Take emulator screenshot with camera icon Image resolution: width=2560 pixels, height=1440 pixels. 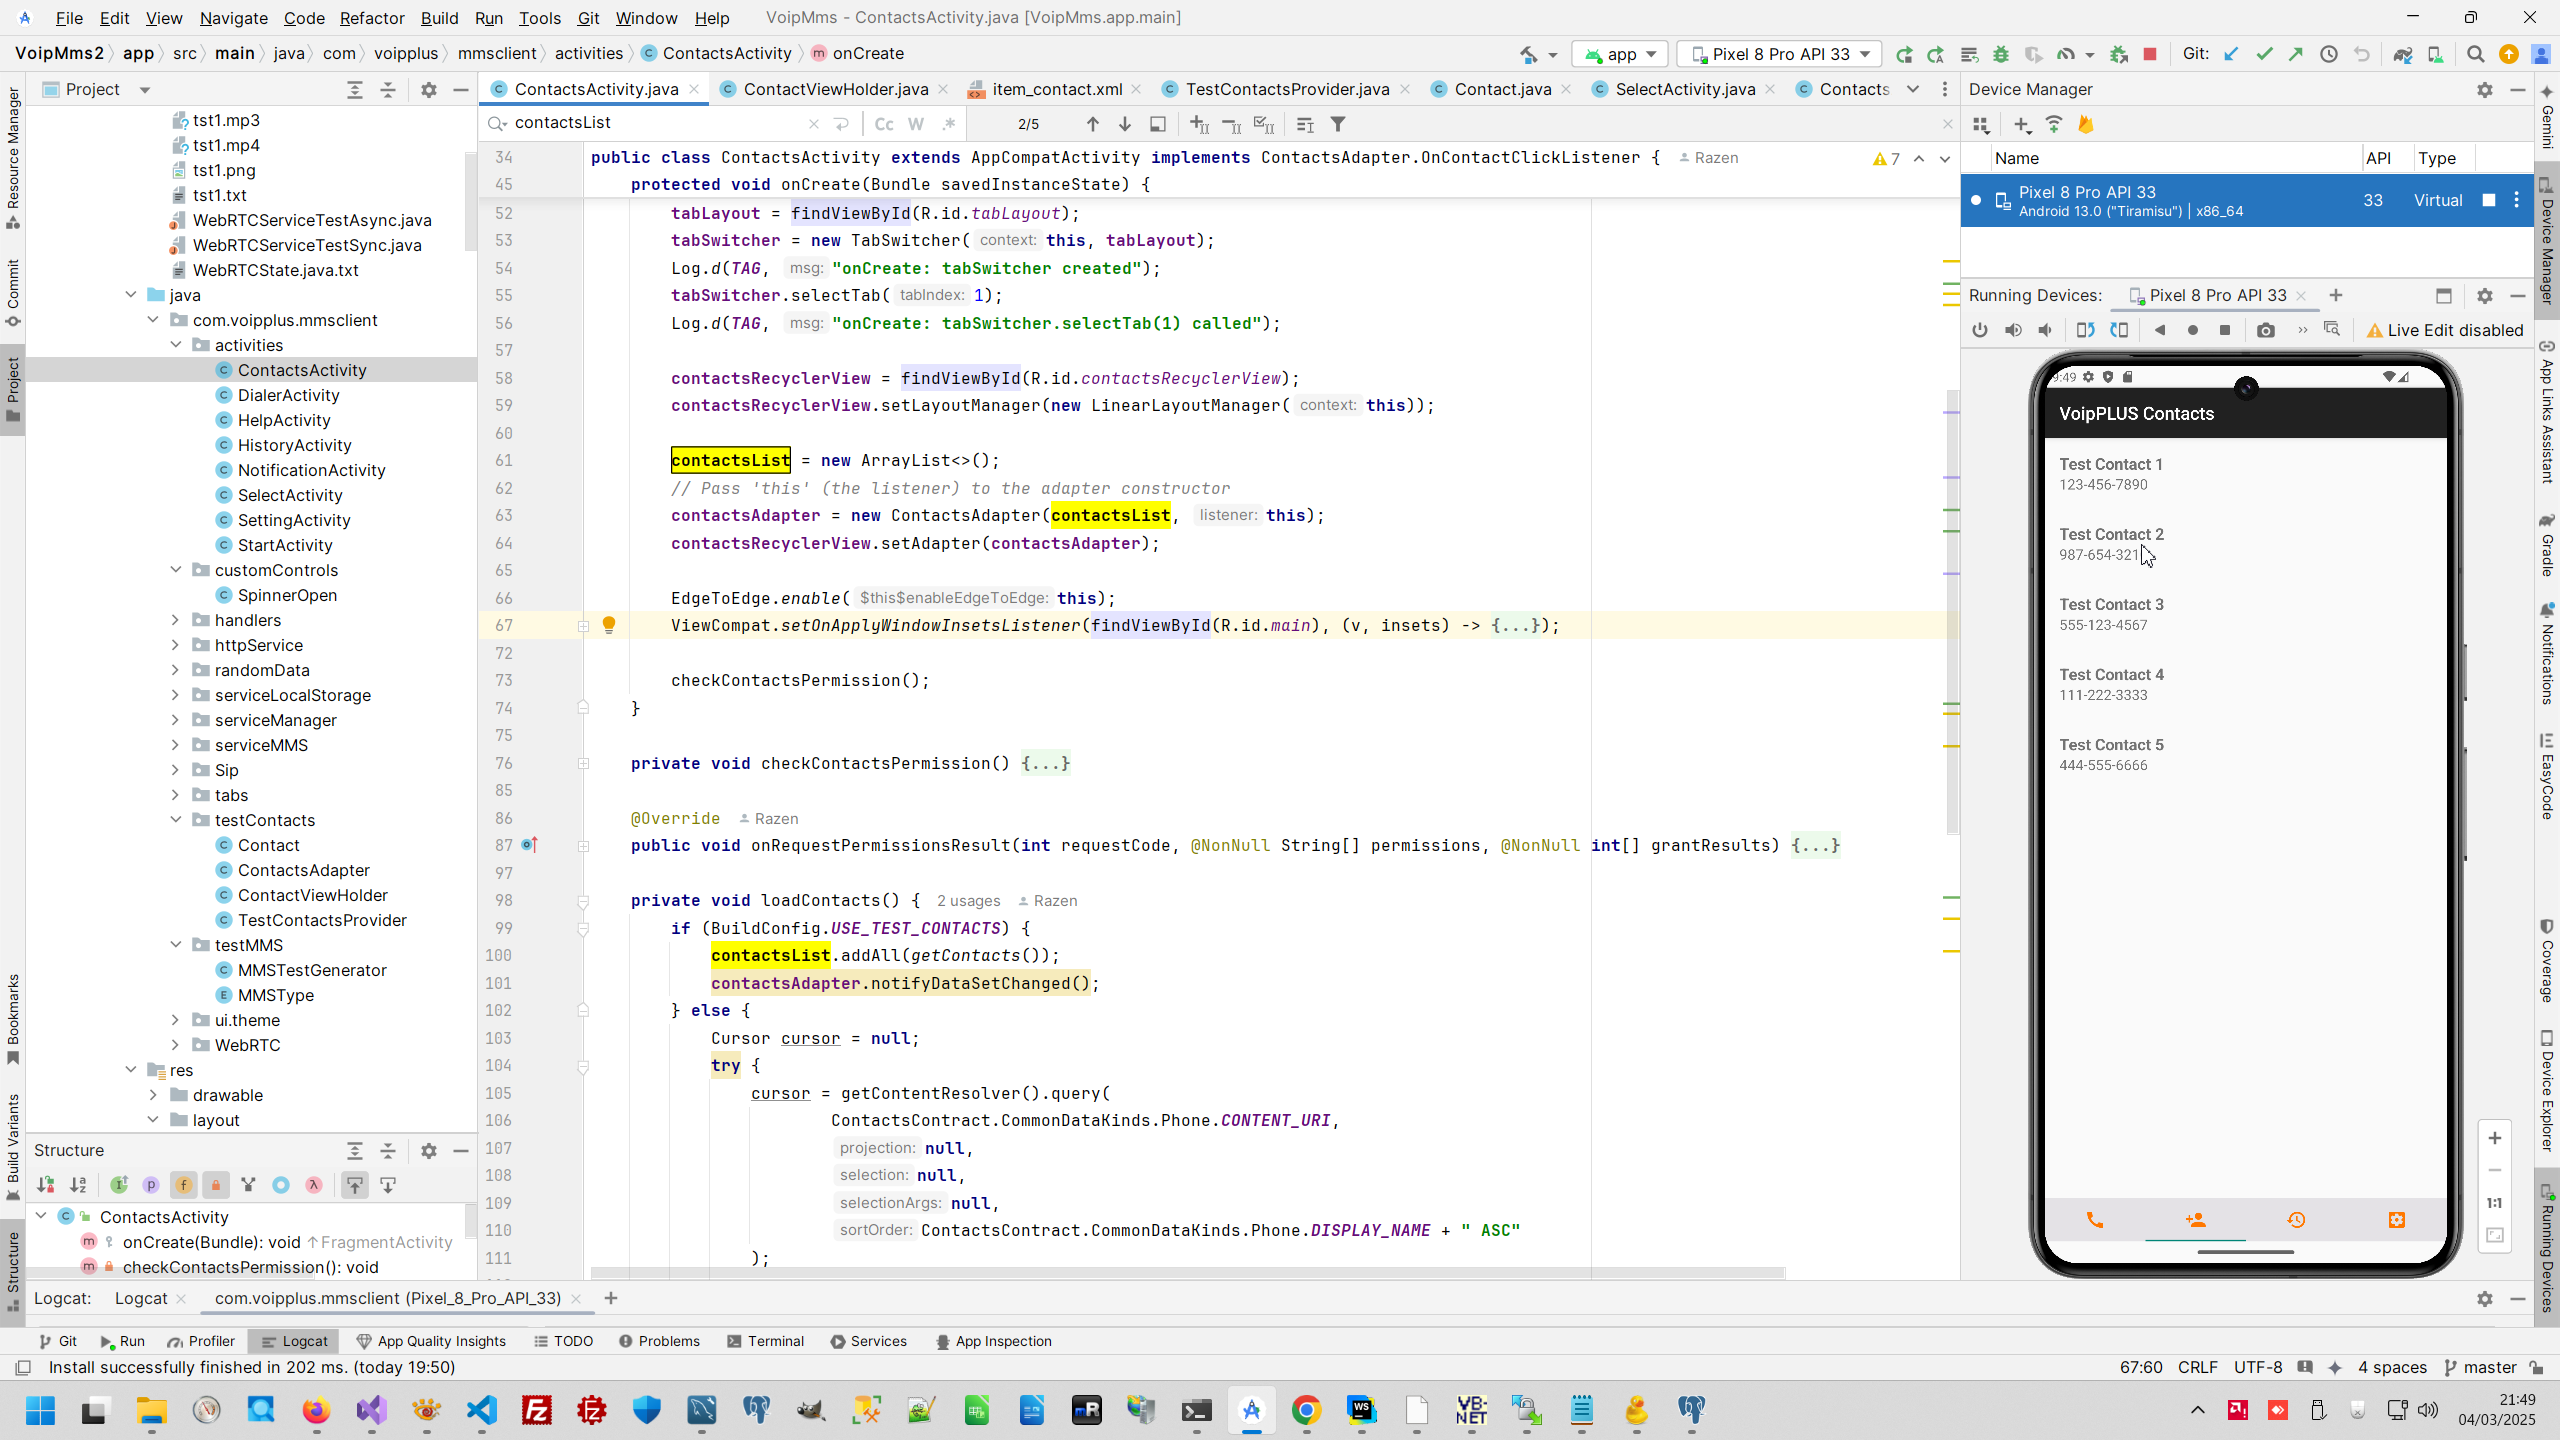2266,330
